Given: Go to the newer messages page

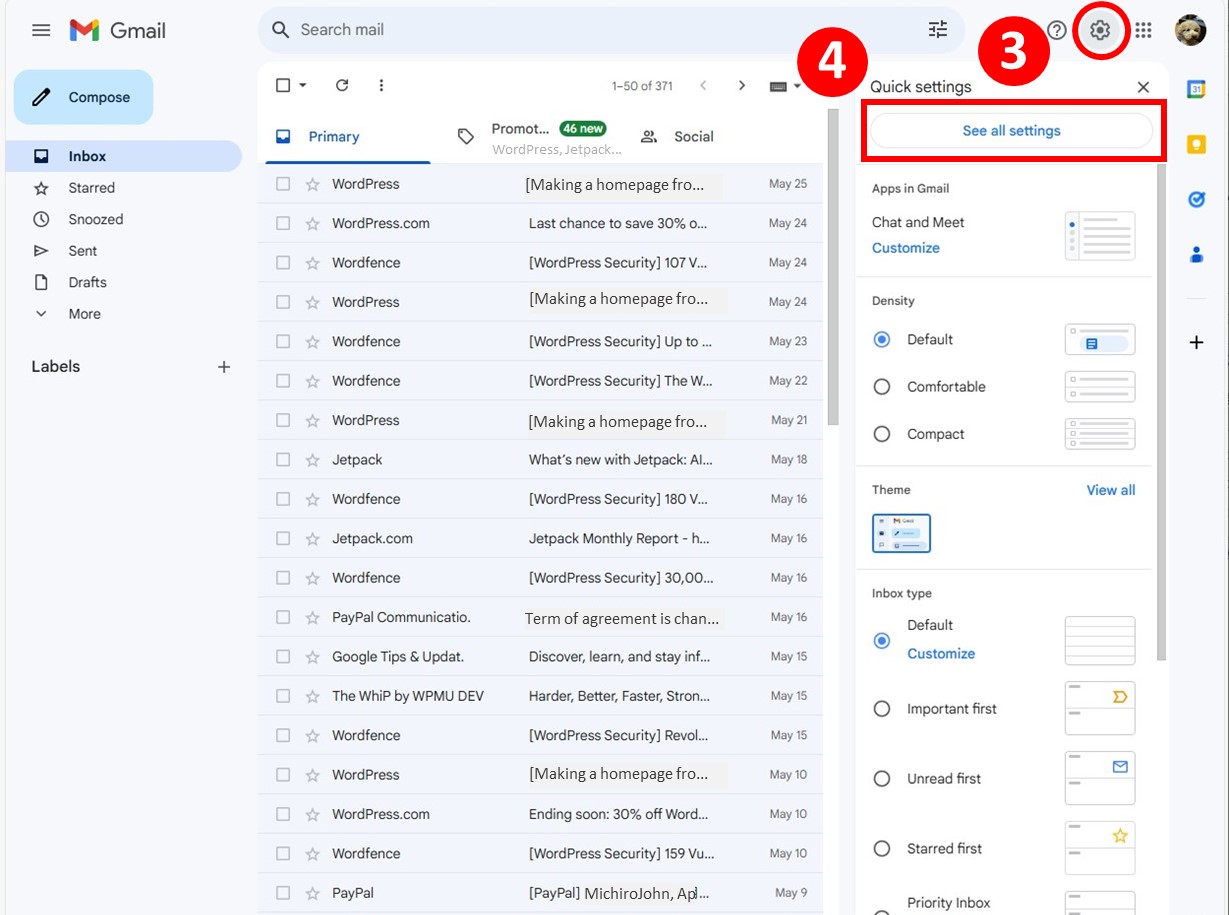Looking at the screenshot, I should click(x=703, y=86).
